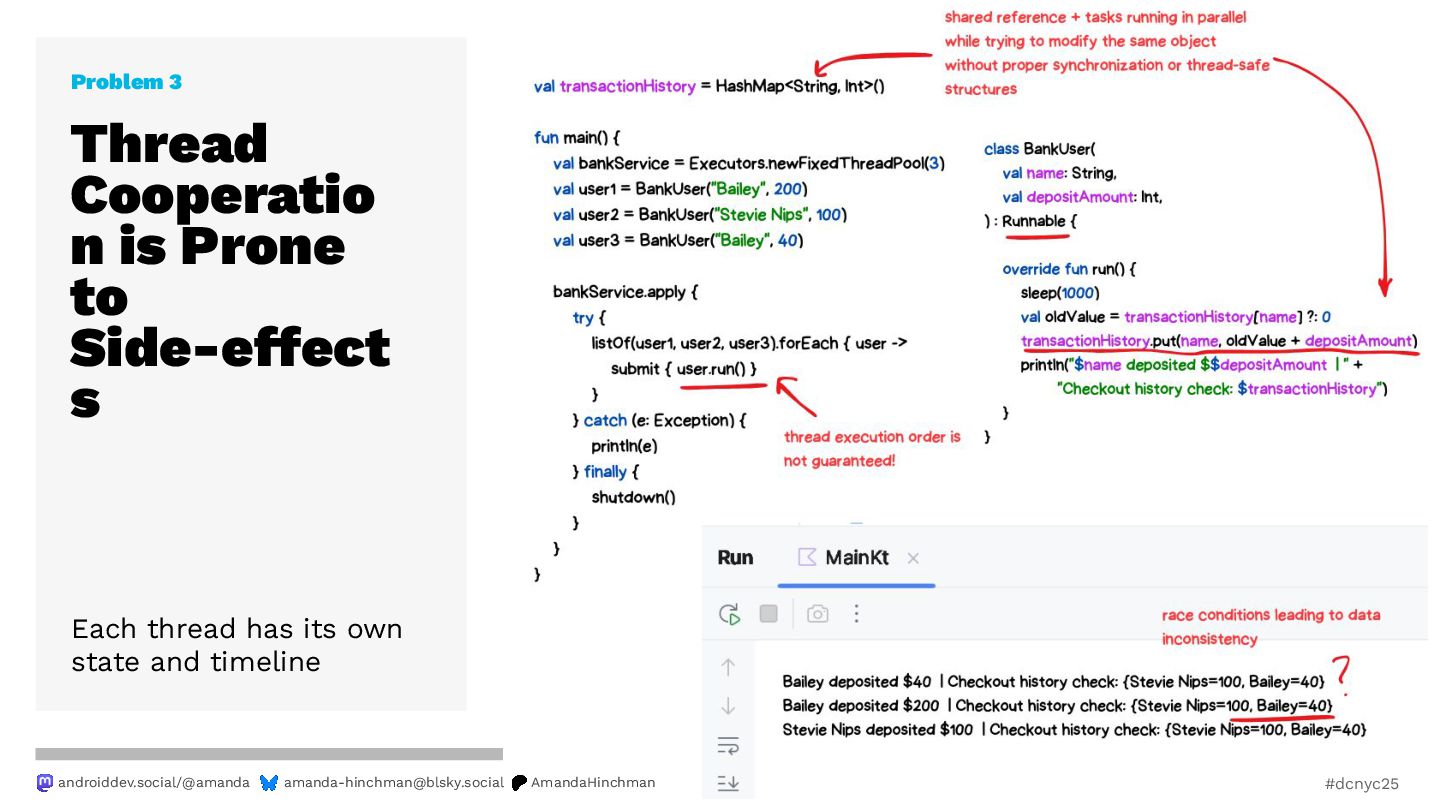Click the "Checkout history check" string line in code
Image resolution: width=1440 pixels, height=810 pixels.
click(1222, 389)
